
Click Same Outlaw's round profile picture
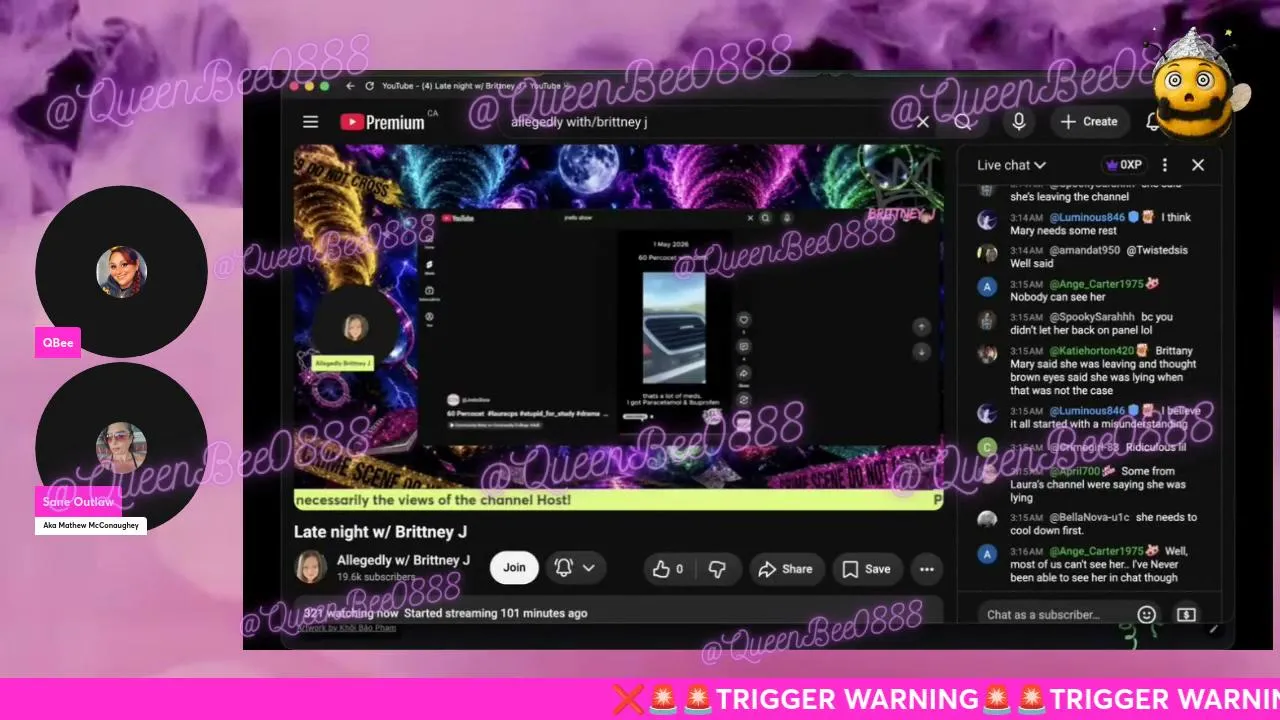121,448
